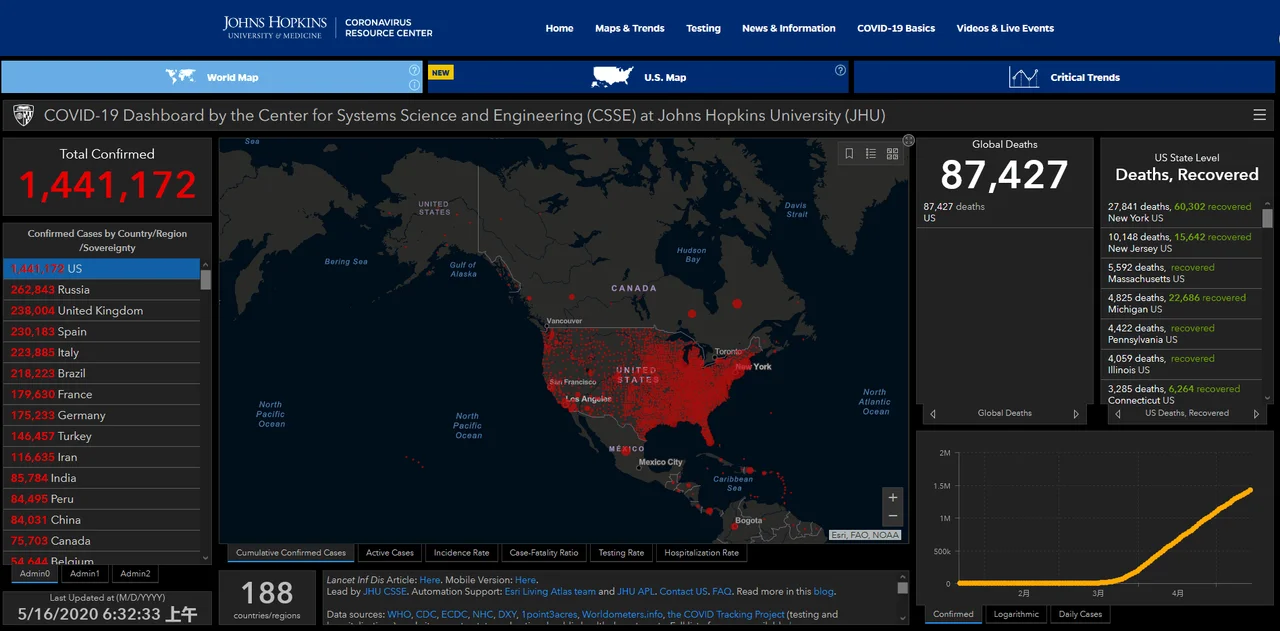1280x631 pixels.
Task: Select the Michigan US deaths row
Action: (x=1182, y=303)
